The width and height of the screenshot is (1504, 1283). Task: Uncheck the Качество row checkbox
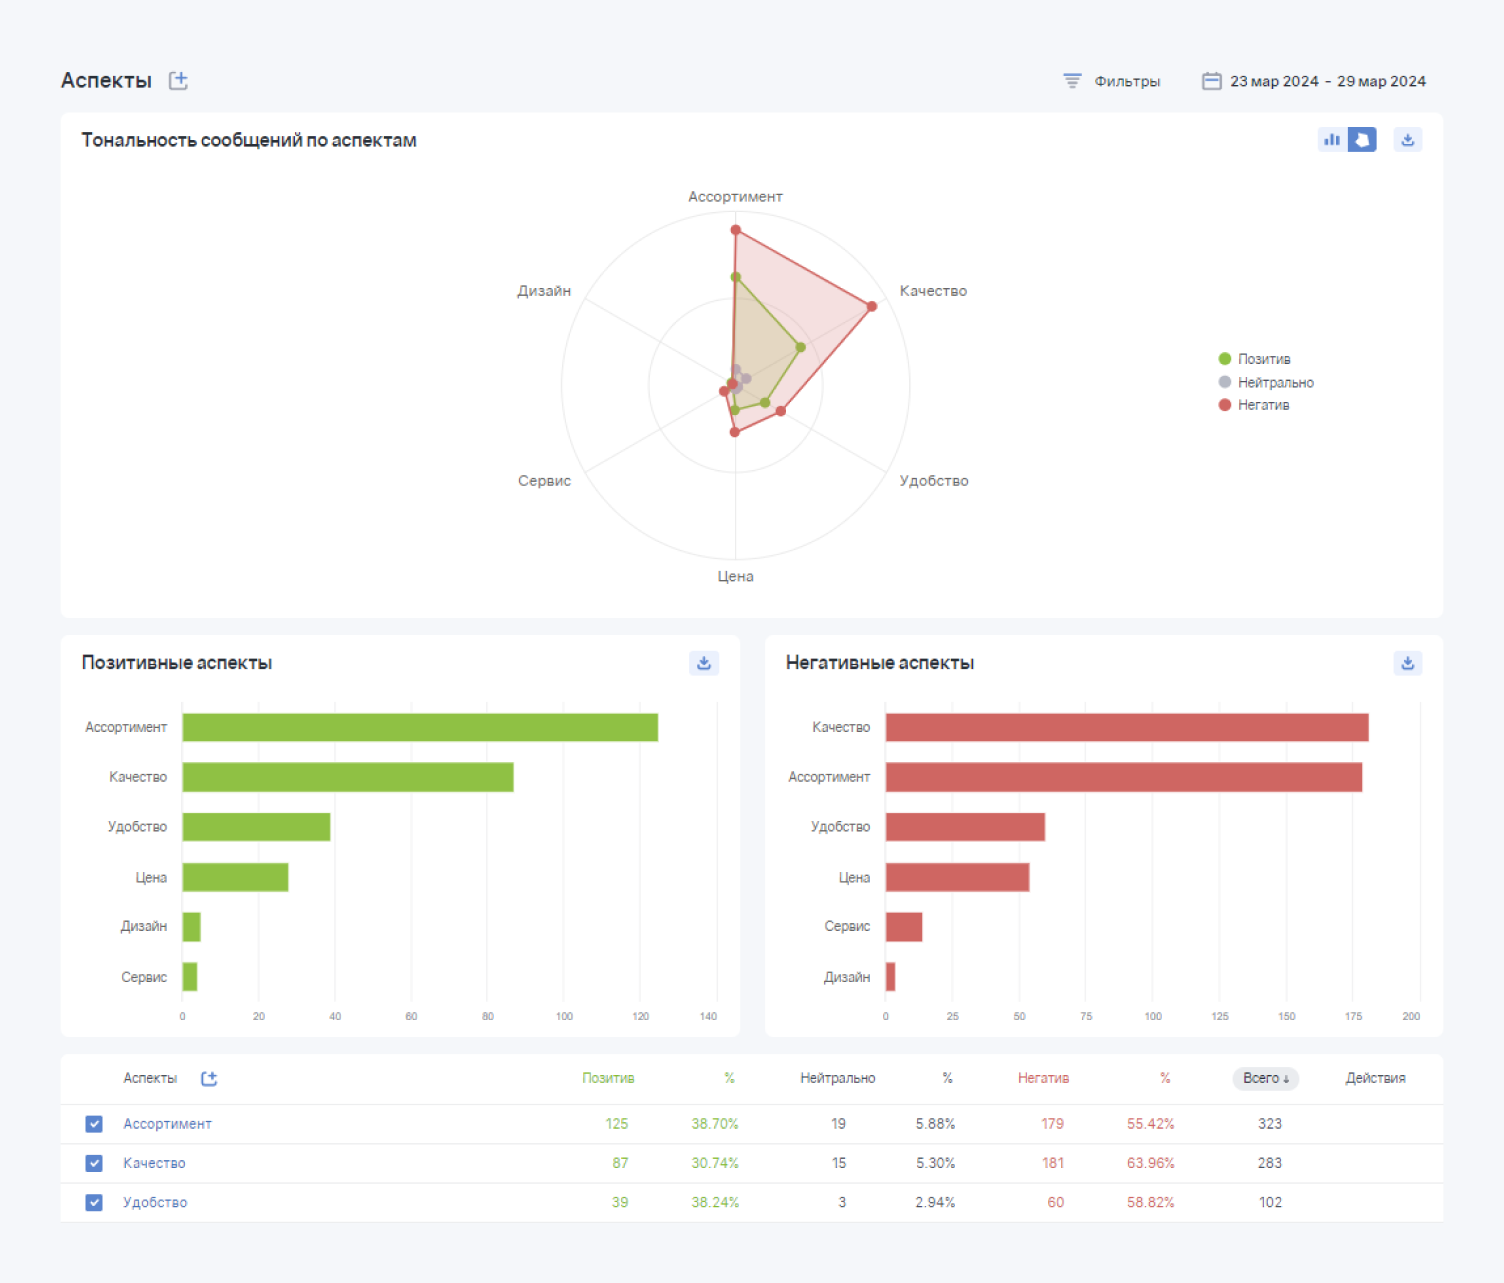[94, 1163]
